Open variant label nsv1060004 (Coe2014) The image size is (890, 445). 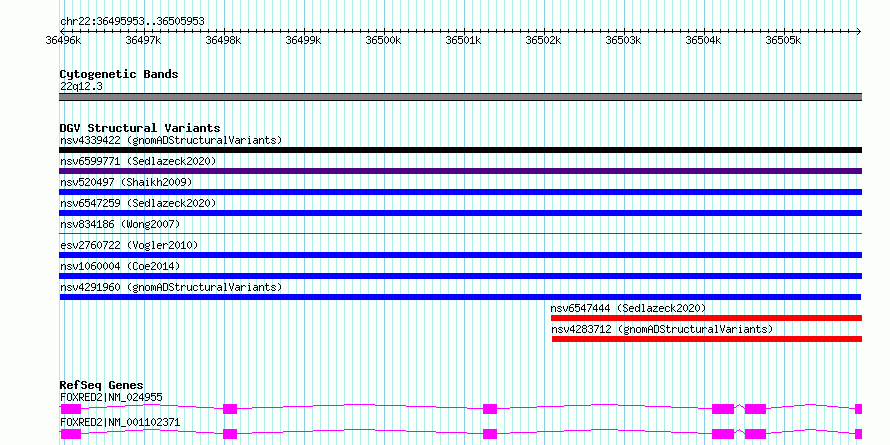click(120, 266)
